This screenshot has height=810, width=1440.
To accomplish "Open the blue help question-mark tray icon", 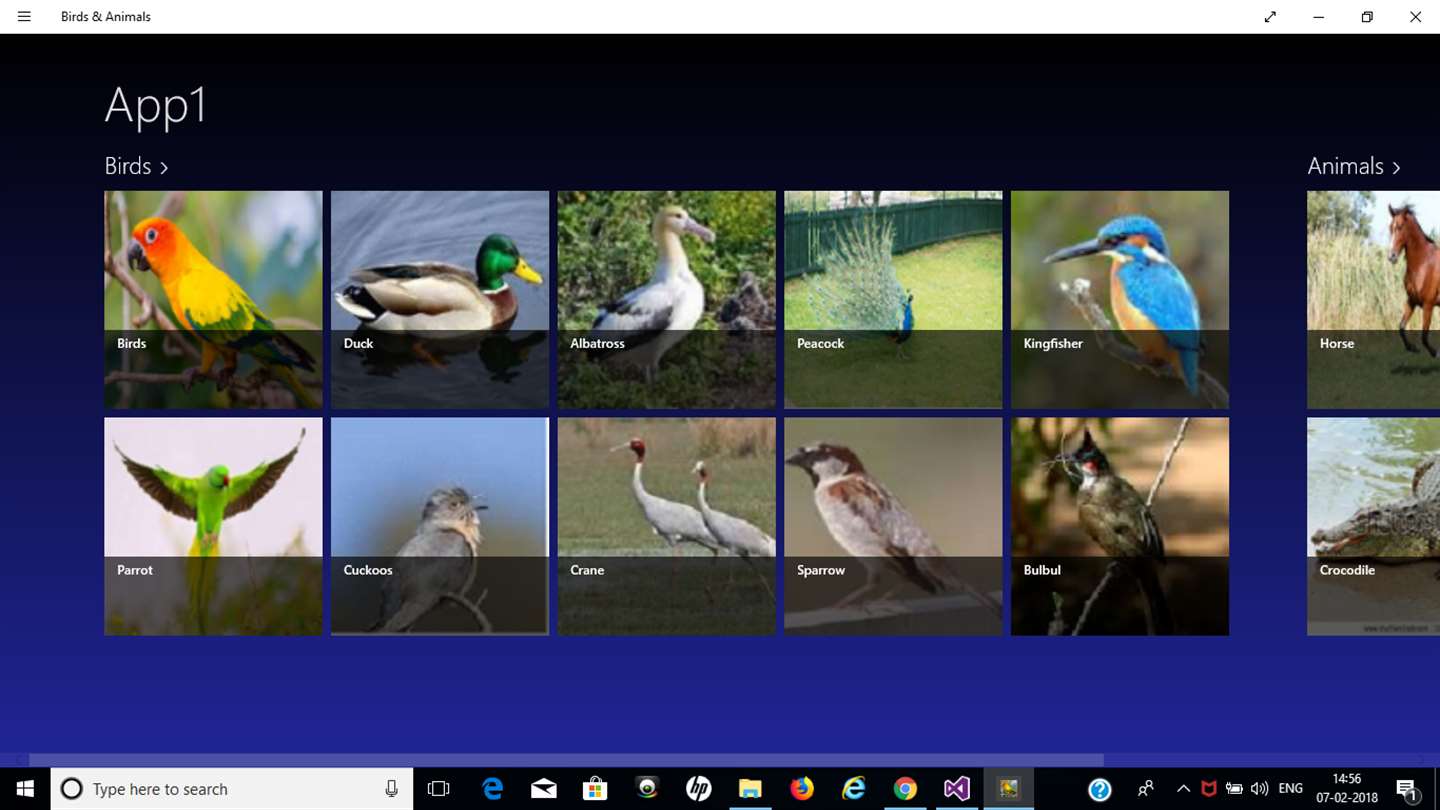I will tap(1100, 789).
